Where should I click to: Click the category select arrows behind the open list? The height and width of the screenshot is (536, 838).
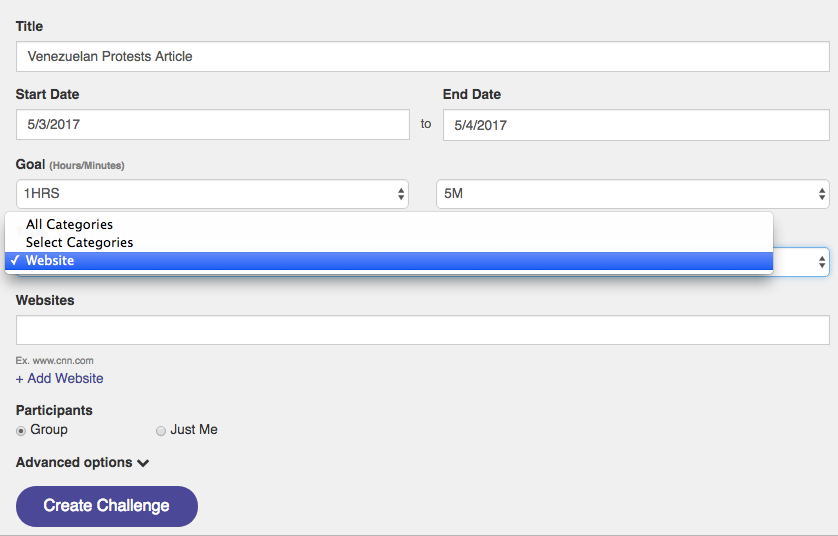click(822, 262)
